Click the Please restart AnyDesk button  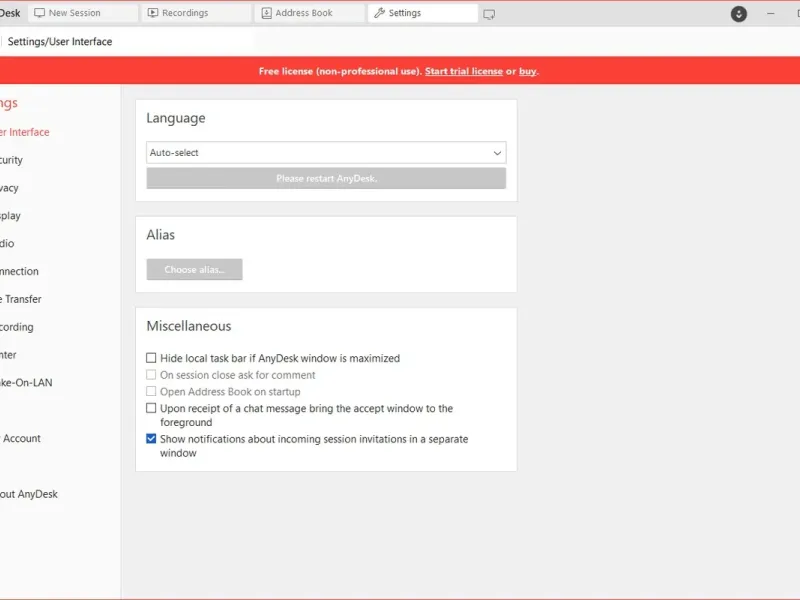pyautogui.click(x=326, y=179)
